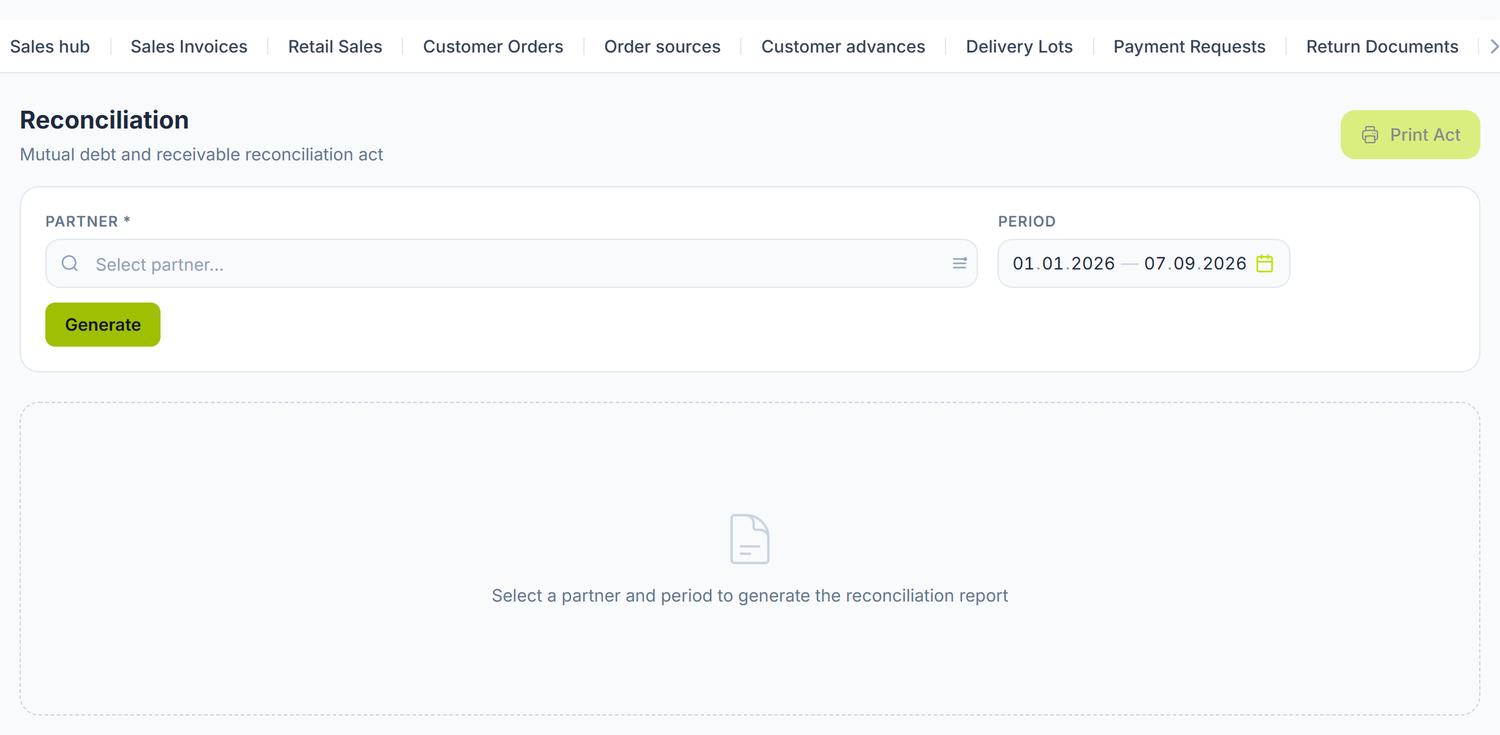The image size is (1500, 735).
Task: Open the partner list filter icon
Action: point(960,264)
